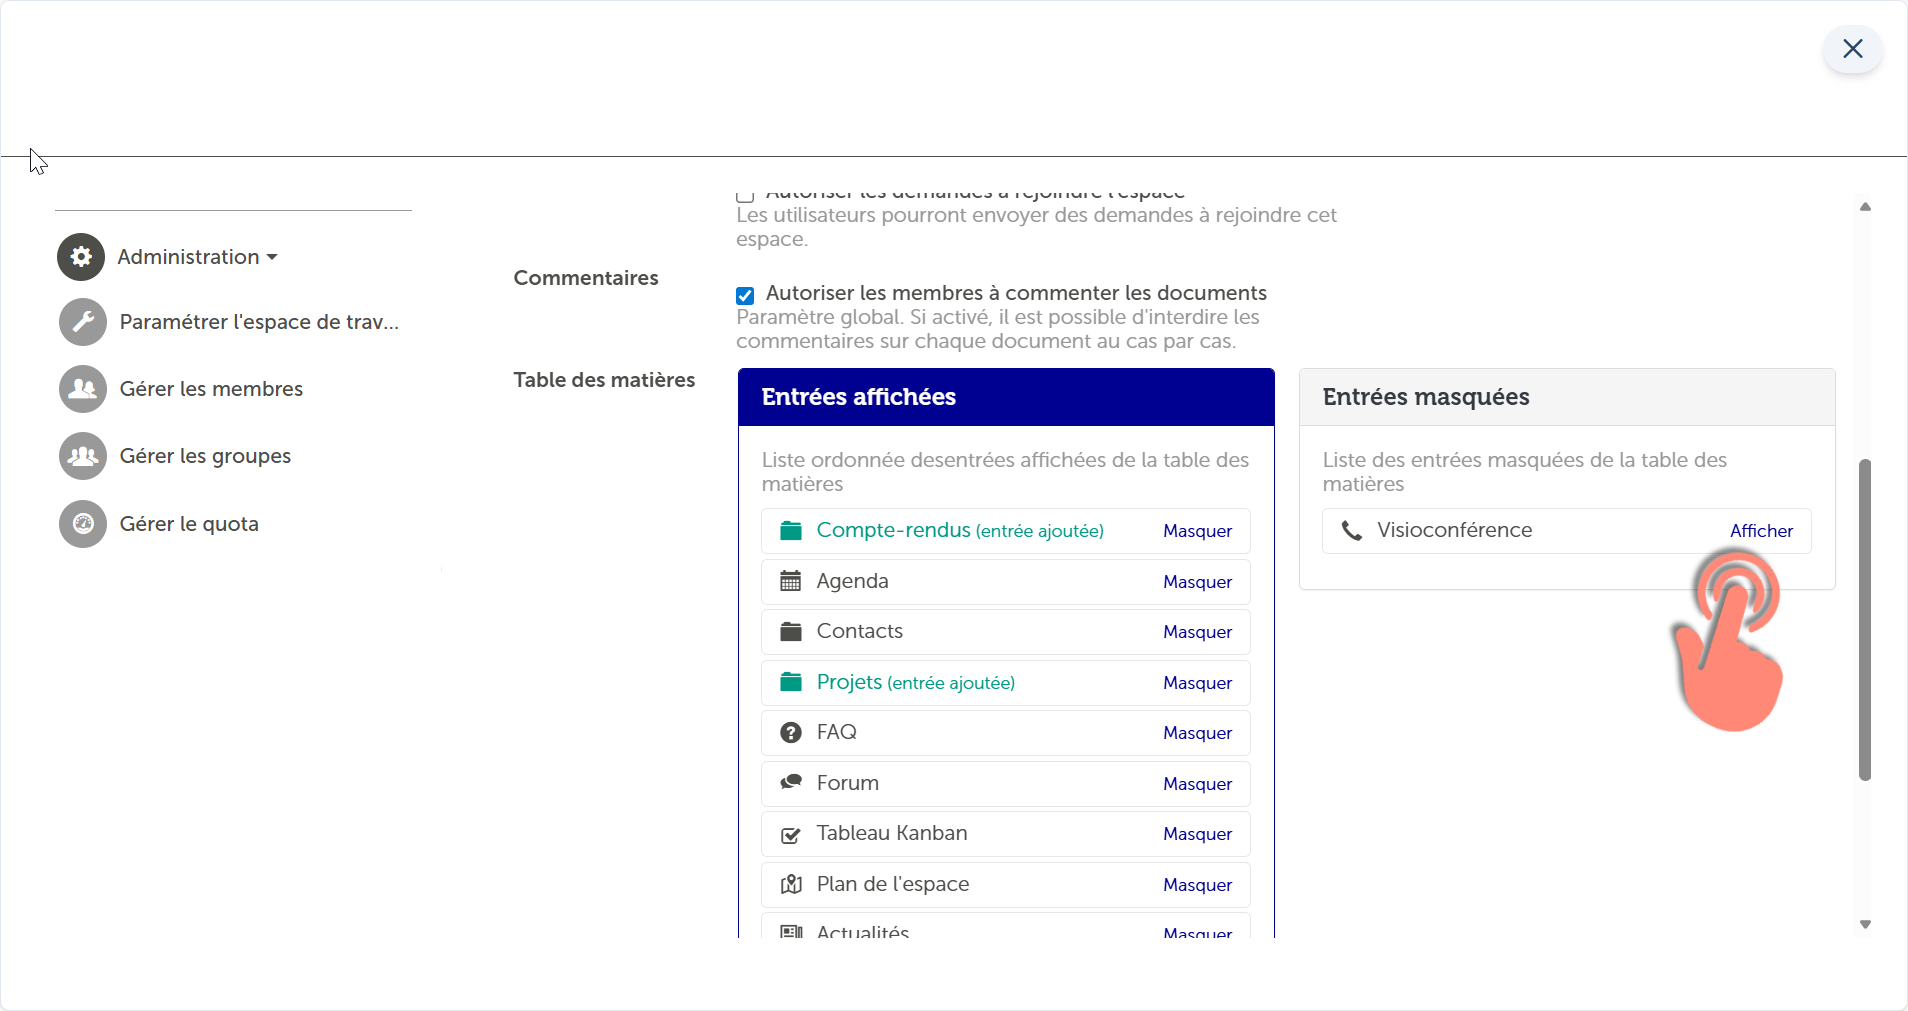1908x1011 pixels.
Task: Click the Compte-rendus entry label
Action: pyautogui.click(x=959, y=530)
